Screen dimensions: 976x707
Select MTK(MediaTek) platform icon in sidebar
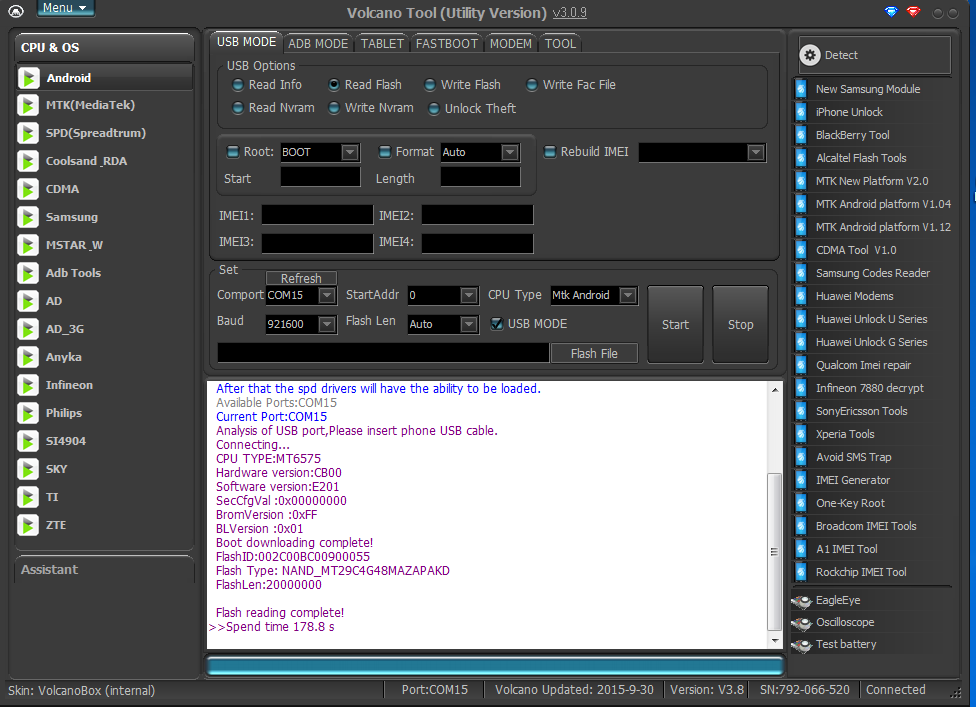pyautogui.click(x=29, y=105)
